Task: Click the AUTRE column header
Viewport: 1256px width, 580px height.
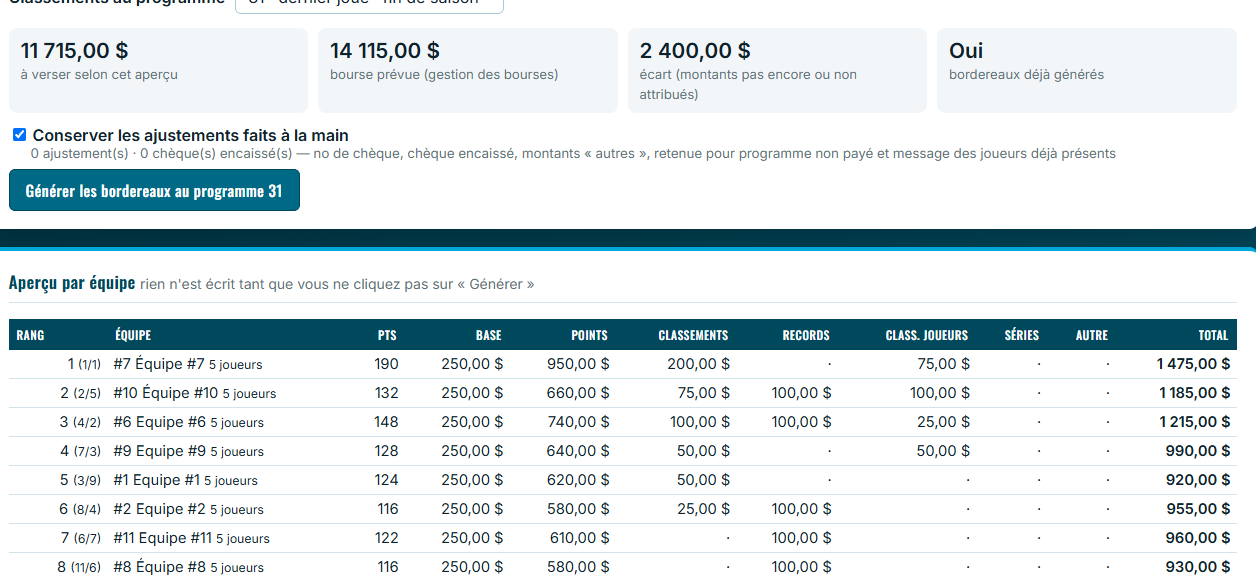Action: tap(1092, 335)
